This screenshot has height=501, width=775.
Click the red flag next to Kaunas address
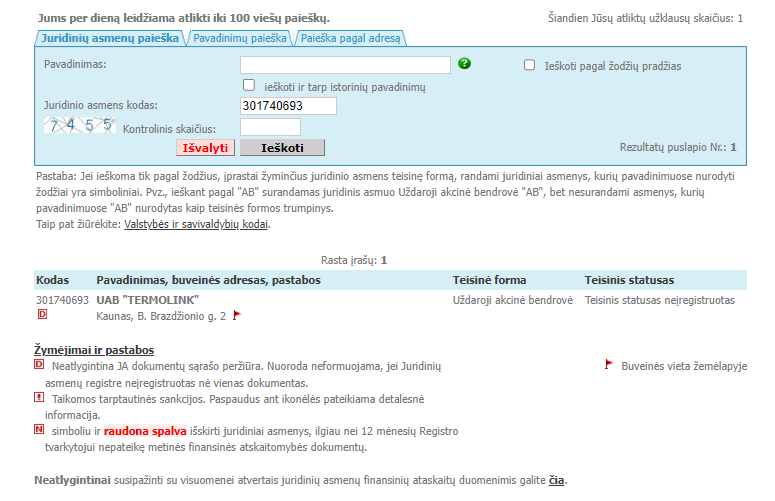(237, 316)
